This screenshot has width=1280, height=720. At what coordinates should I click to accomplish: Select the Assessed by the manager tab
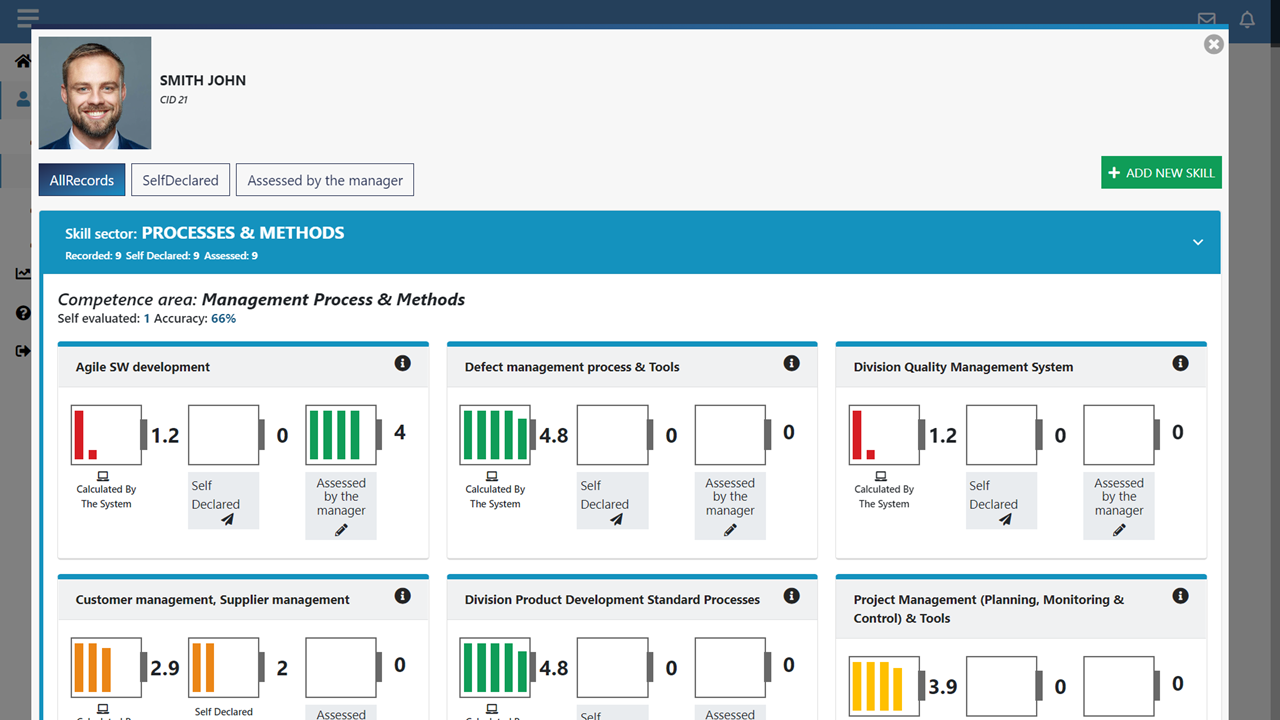tap(325, 180)
